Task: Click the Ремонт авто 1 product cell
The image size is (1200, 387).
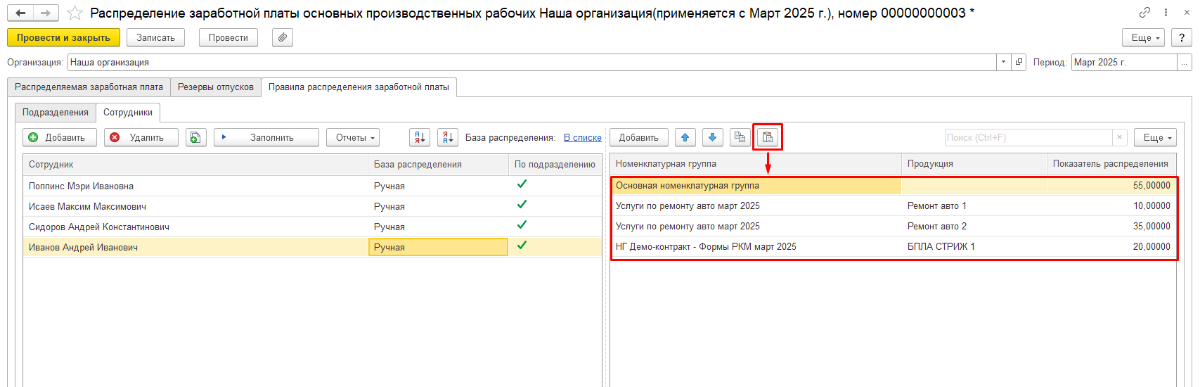Action: (x=973, y=205)
